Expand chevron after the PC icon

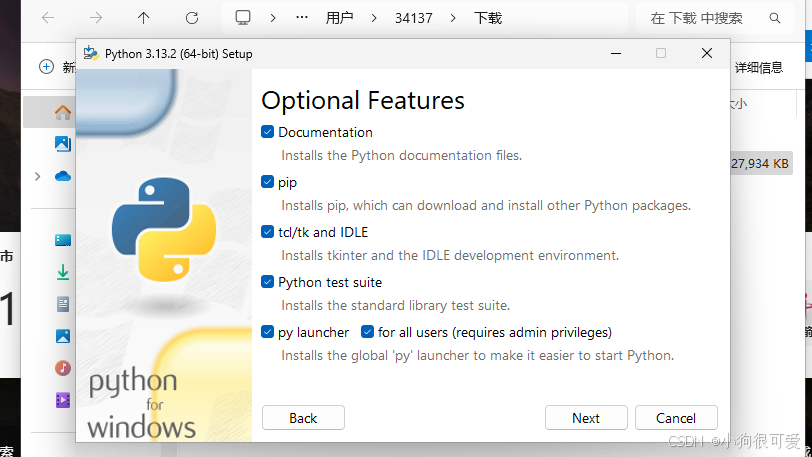pyautogui.click(x=273, y=18)
